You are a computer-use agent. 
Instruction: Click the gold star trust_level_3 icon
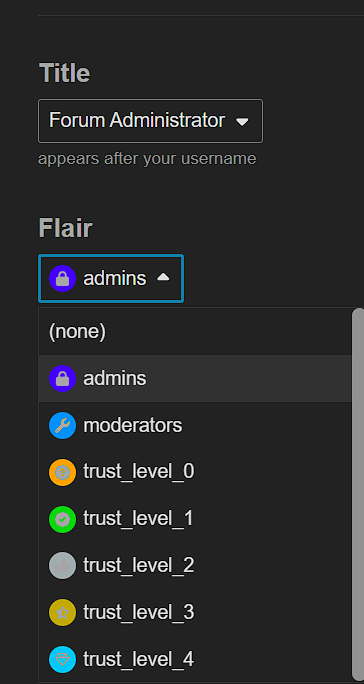point(62,612)
